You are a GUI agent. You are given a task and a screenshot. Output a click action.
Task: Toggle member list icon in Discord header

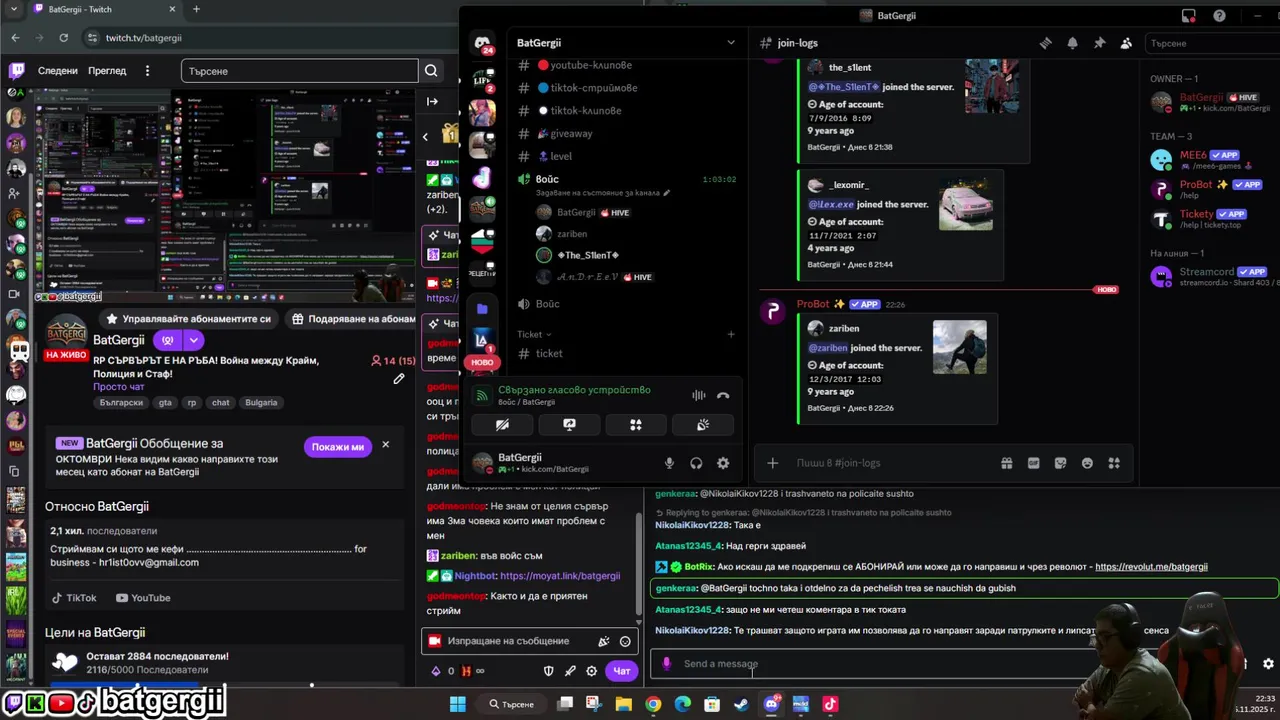point(1126,43)
